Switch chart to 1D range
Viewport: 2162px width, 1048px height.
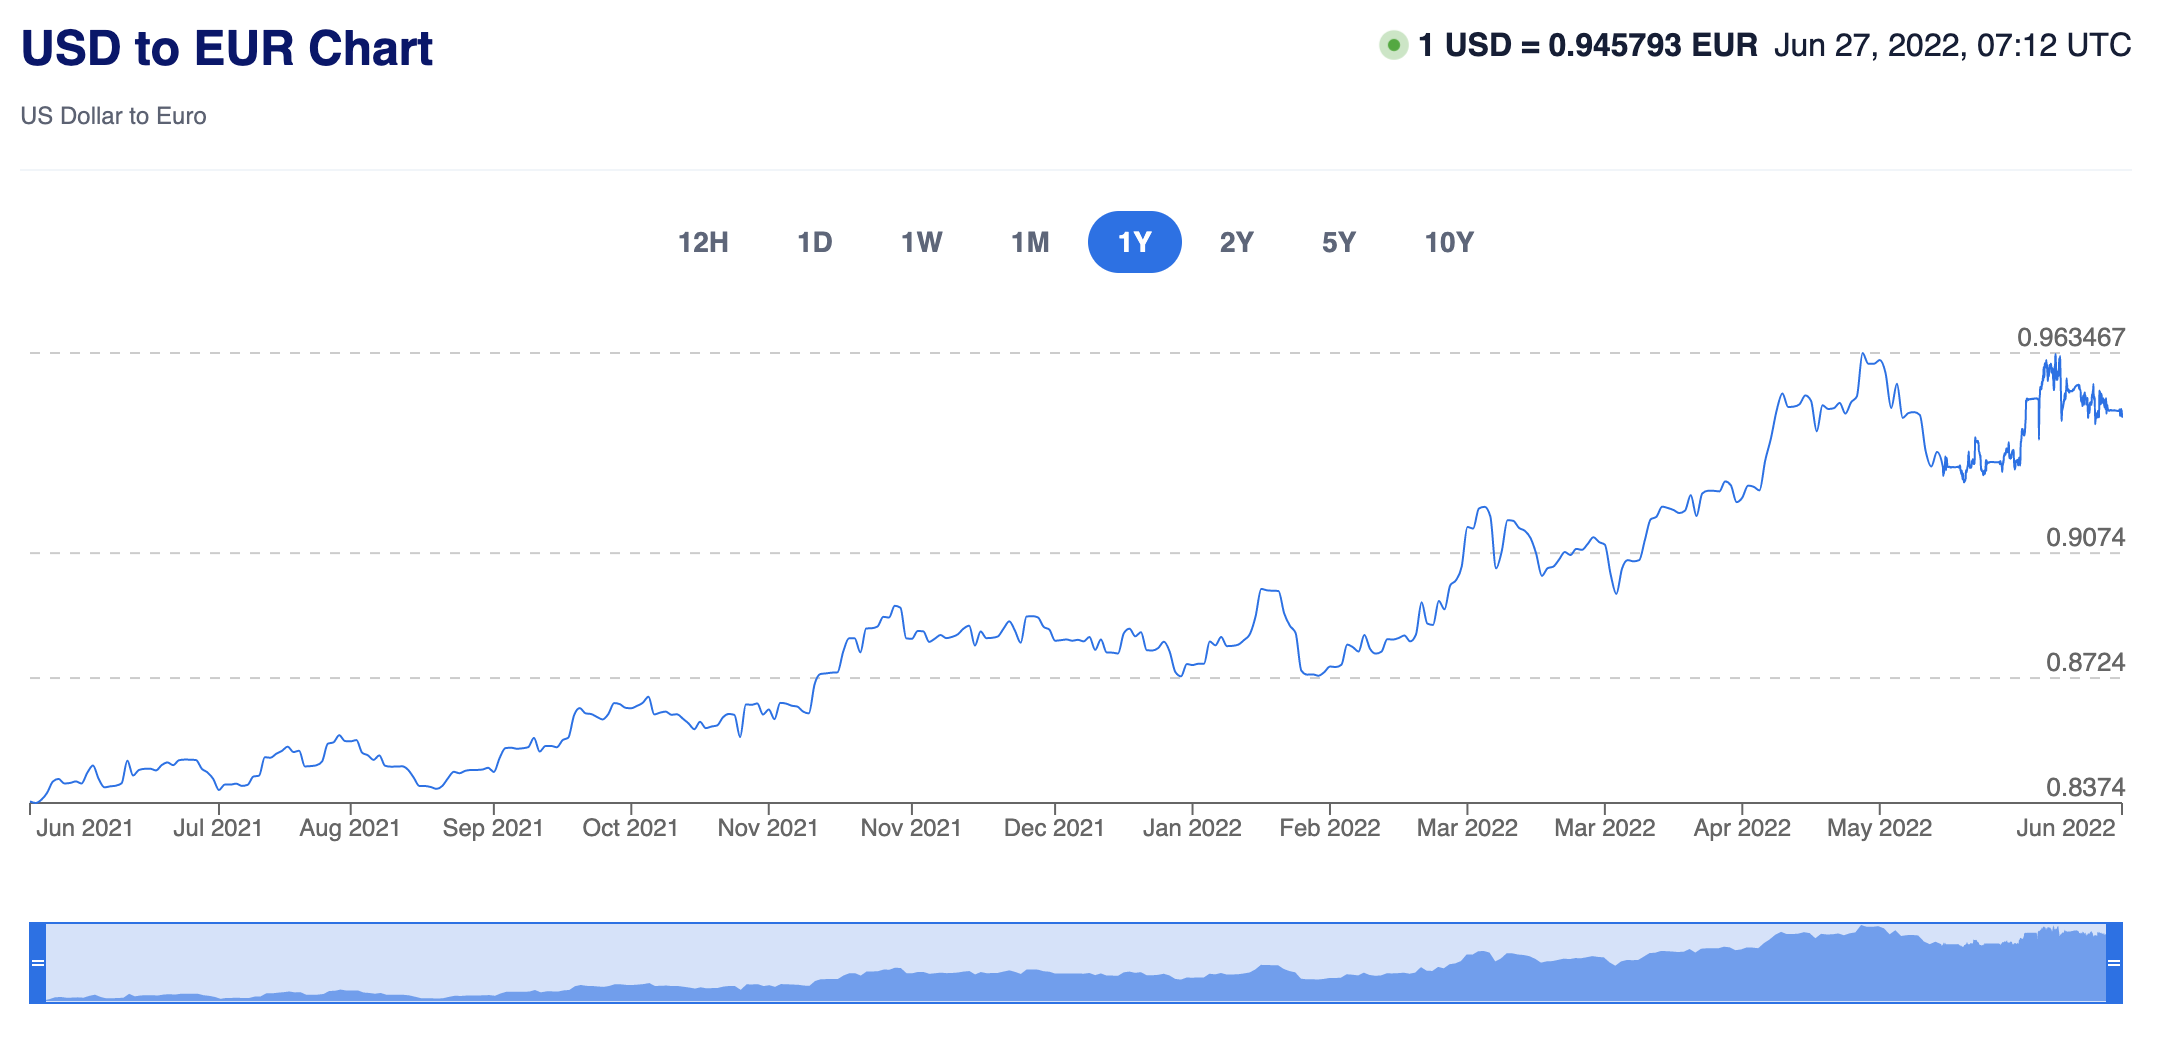(x=814, y=242)
